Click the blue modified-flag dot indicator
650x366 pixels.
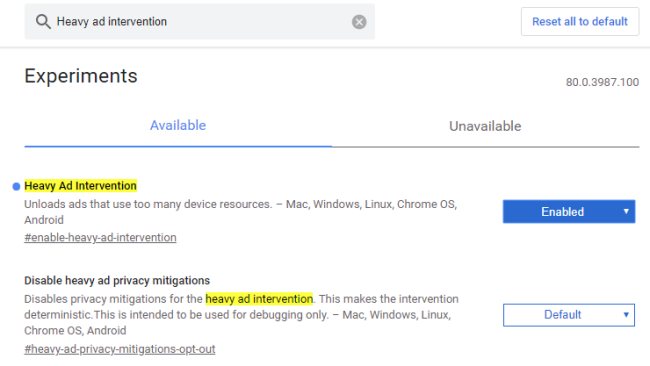[x=16, y=187]
